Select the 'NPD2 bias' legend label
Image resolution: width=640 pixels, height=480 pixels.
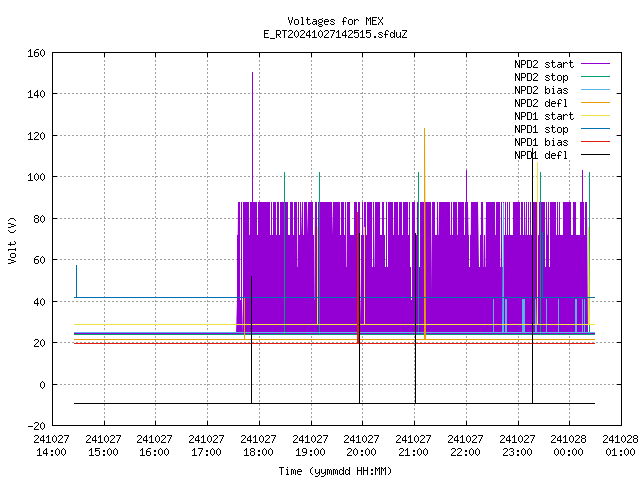(x=541, y=90)
